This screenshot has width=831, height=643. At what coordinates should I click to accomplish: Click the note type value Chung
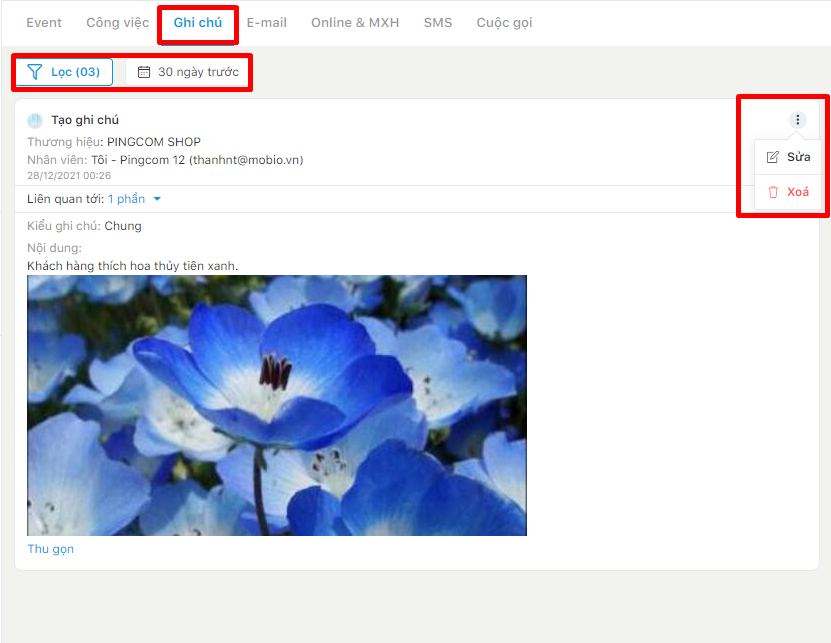(123, 226)
